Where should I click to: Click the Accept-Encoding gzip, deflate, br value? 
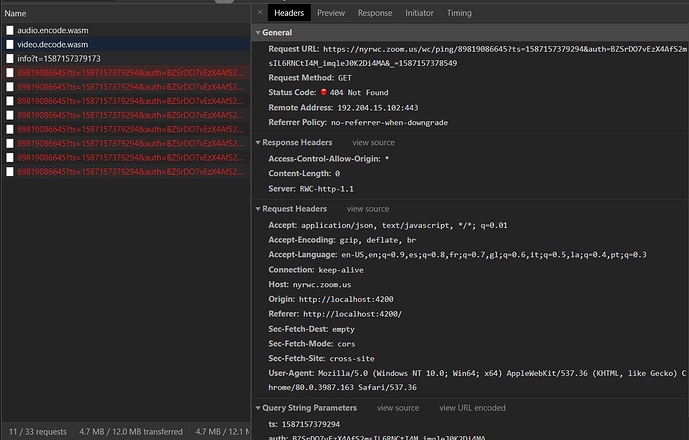[377, 240]
